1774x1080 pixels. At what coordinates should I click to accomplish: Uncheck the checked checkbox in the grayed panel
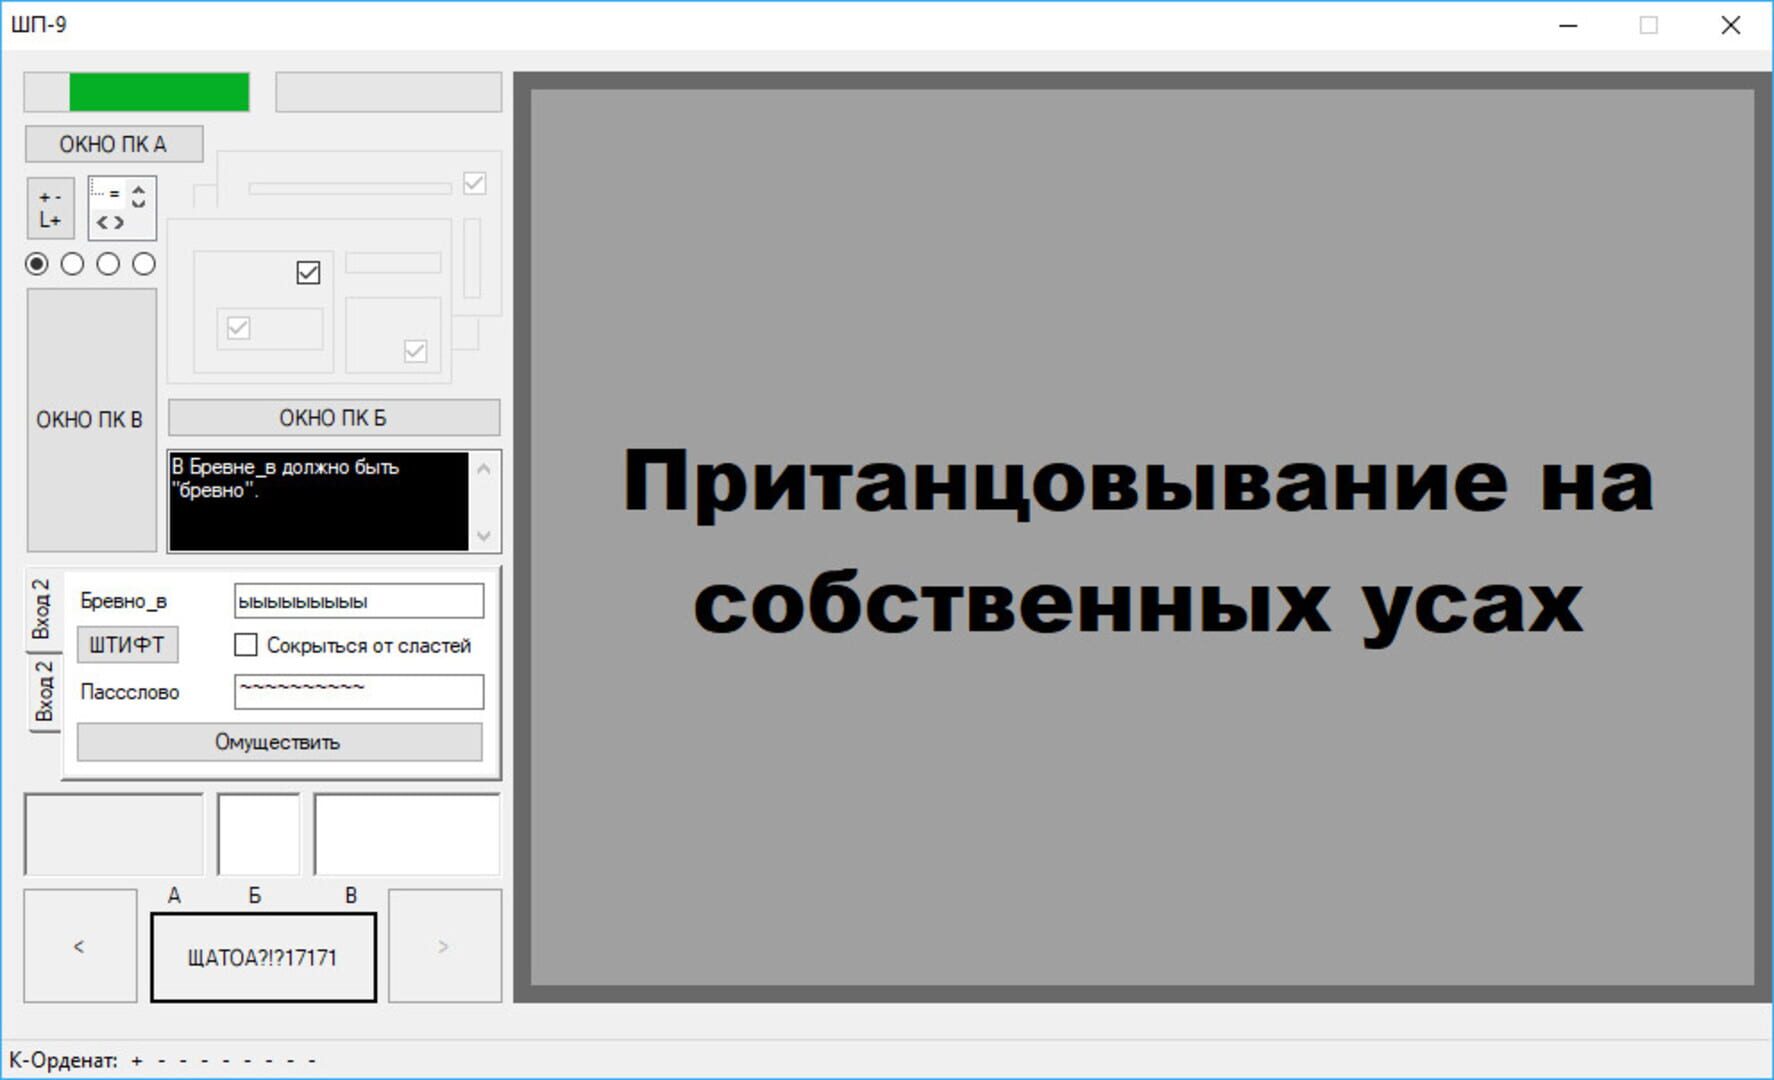[308, 272]
